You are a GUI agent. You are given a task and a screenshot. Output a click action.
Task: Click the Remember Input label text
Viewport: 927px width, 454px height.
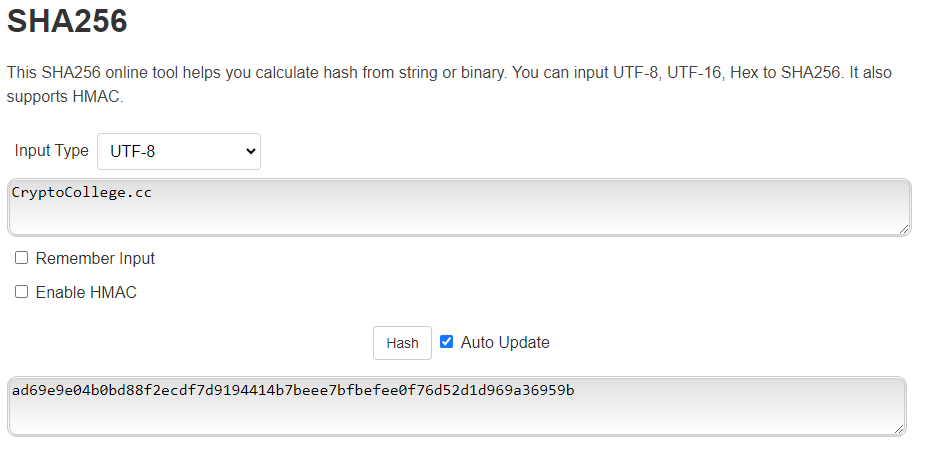tap(95, 258)
